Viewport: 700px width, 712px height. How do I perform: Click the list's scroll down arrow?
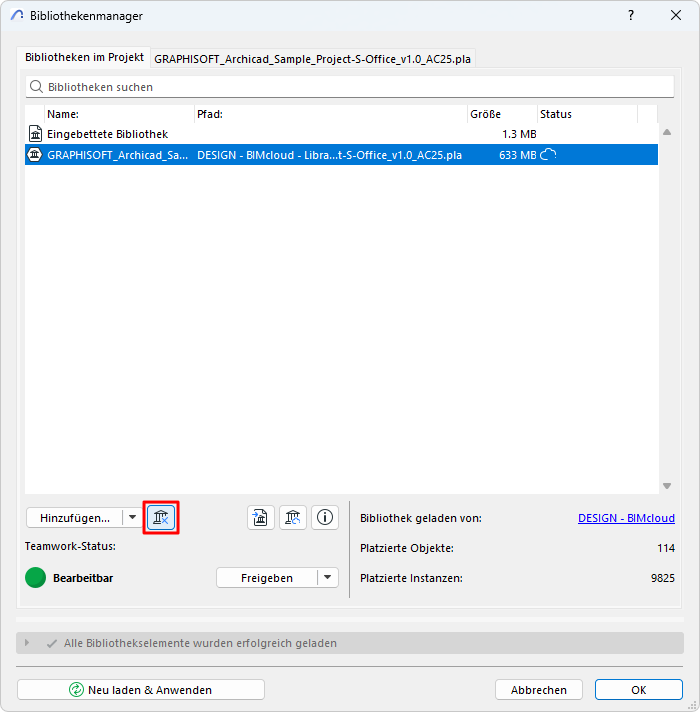tap(667, 486)
